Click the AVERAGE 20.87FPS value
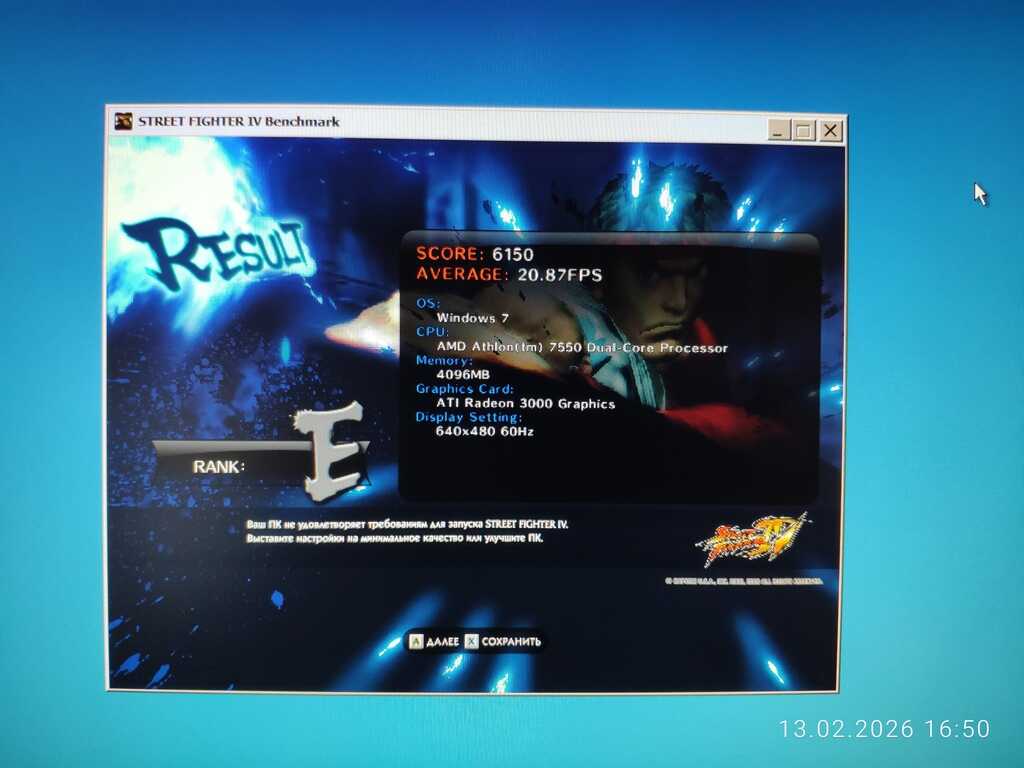Screen dimensions: 1024x768 pyautogui.click(x=560, y=275)
